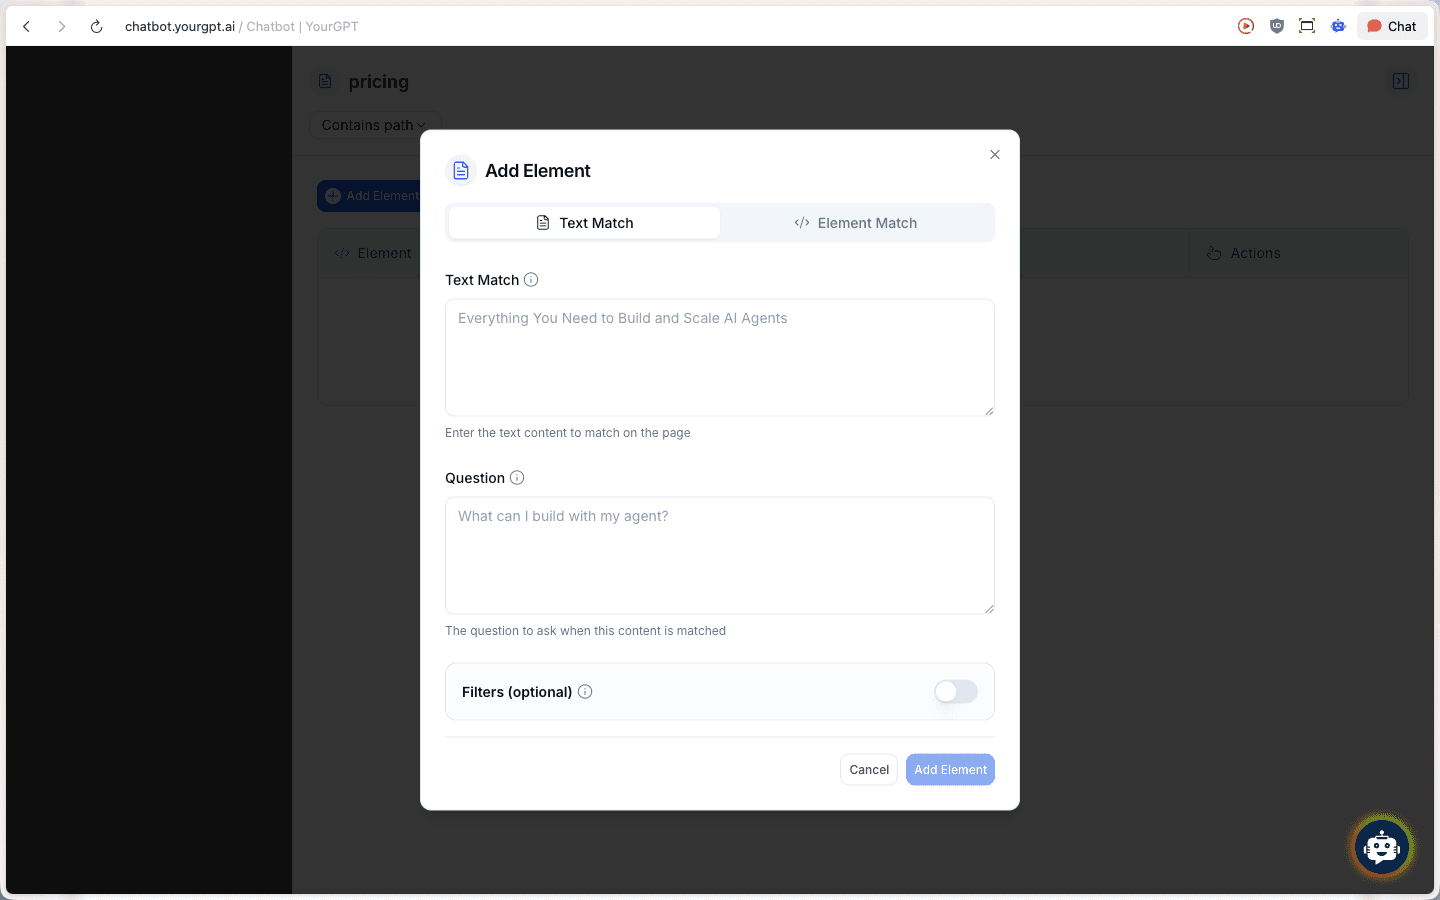The height and width of the screenshot is (900, 1440).
Task: Click the info icon next to Filters
Action: point(585,691)
